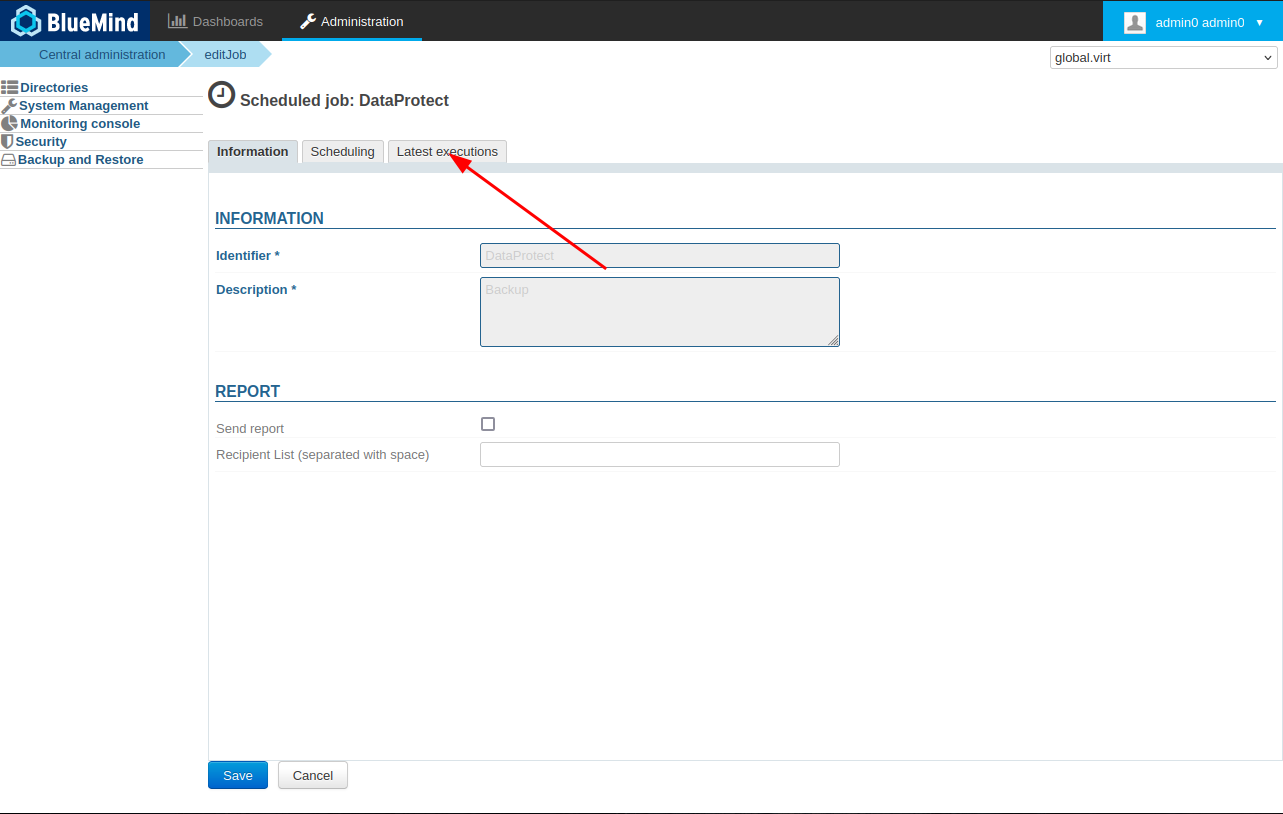Open the global.virt domain dropdown
The width and height of the screenshot is (1283, 814).
pyautogui.click(x=1163, y=58)
